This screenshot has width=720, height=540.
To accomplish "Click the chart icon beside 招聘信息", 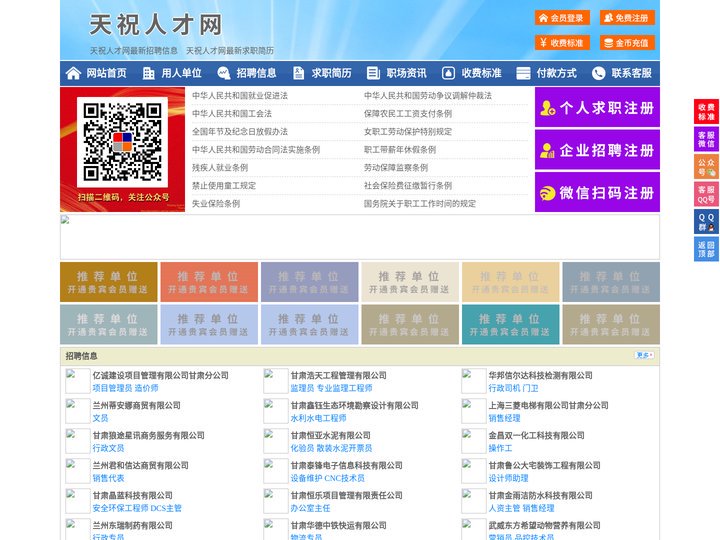I will (224, 73).
